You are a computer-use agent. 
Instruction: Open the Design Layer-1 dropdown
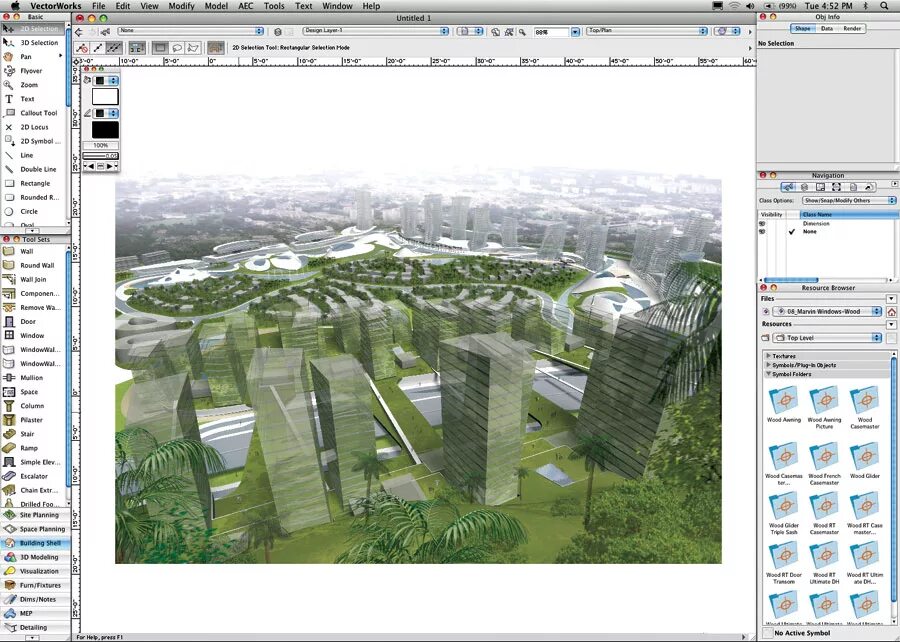point(375,31)
